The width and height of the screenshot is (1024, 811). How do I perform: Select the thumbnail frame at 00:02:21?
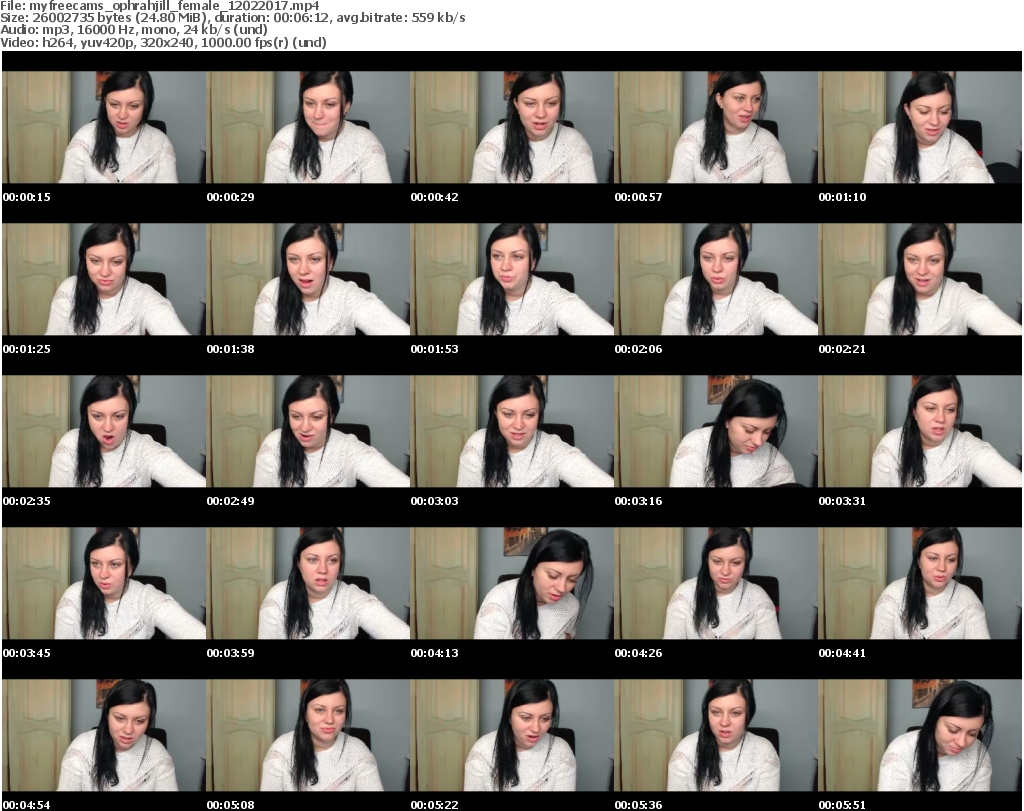coord(920,279)
